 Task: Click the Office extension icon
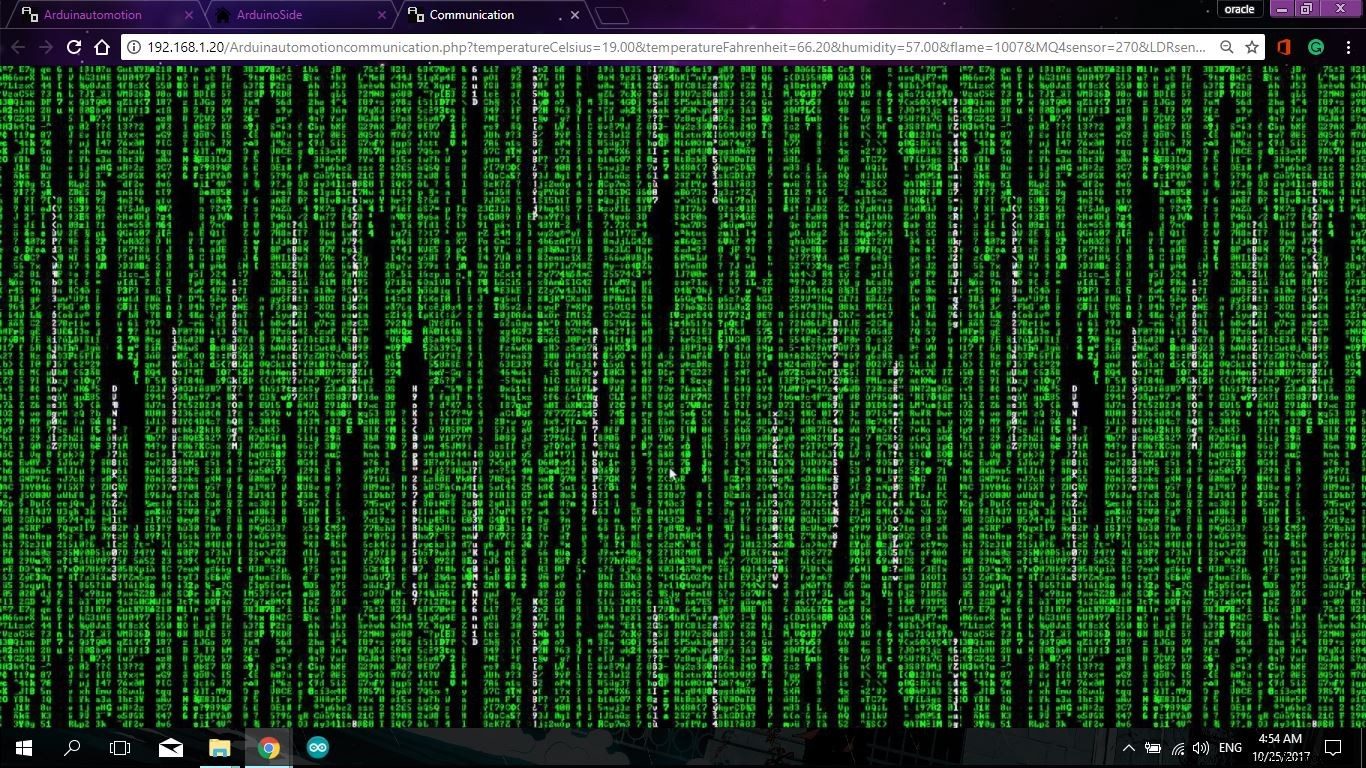(x=1284, y=47)
